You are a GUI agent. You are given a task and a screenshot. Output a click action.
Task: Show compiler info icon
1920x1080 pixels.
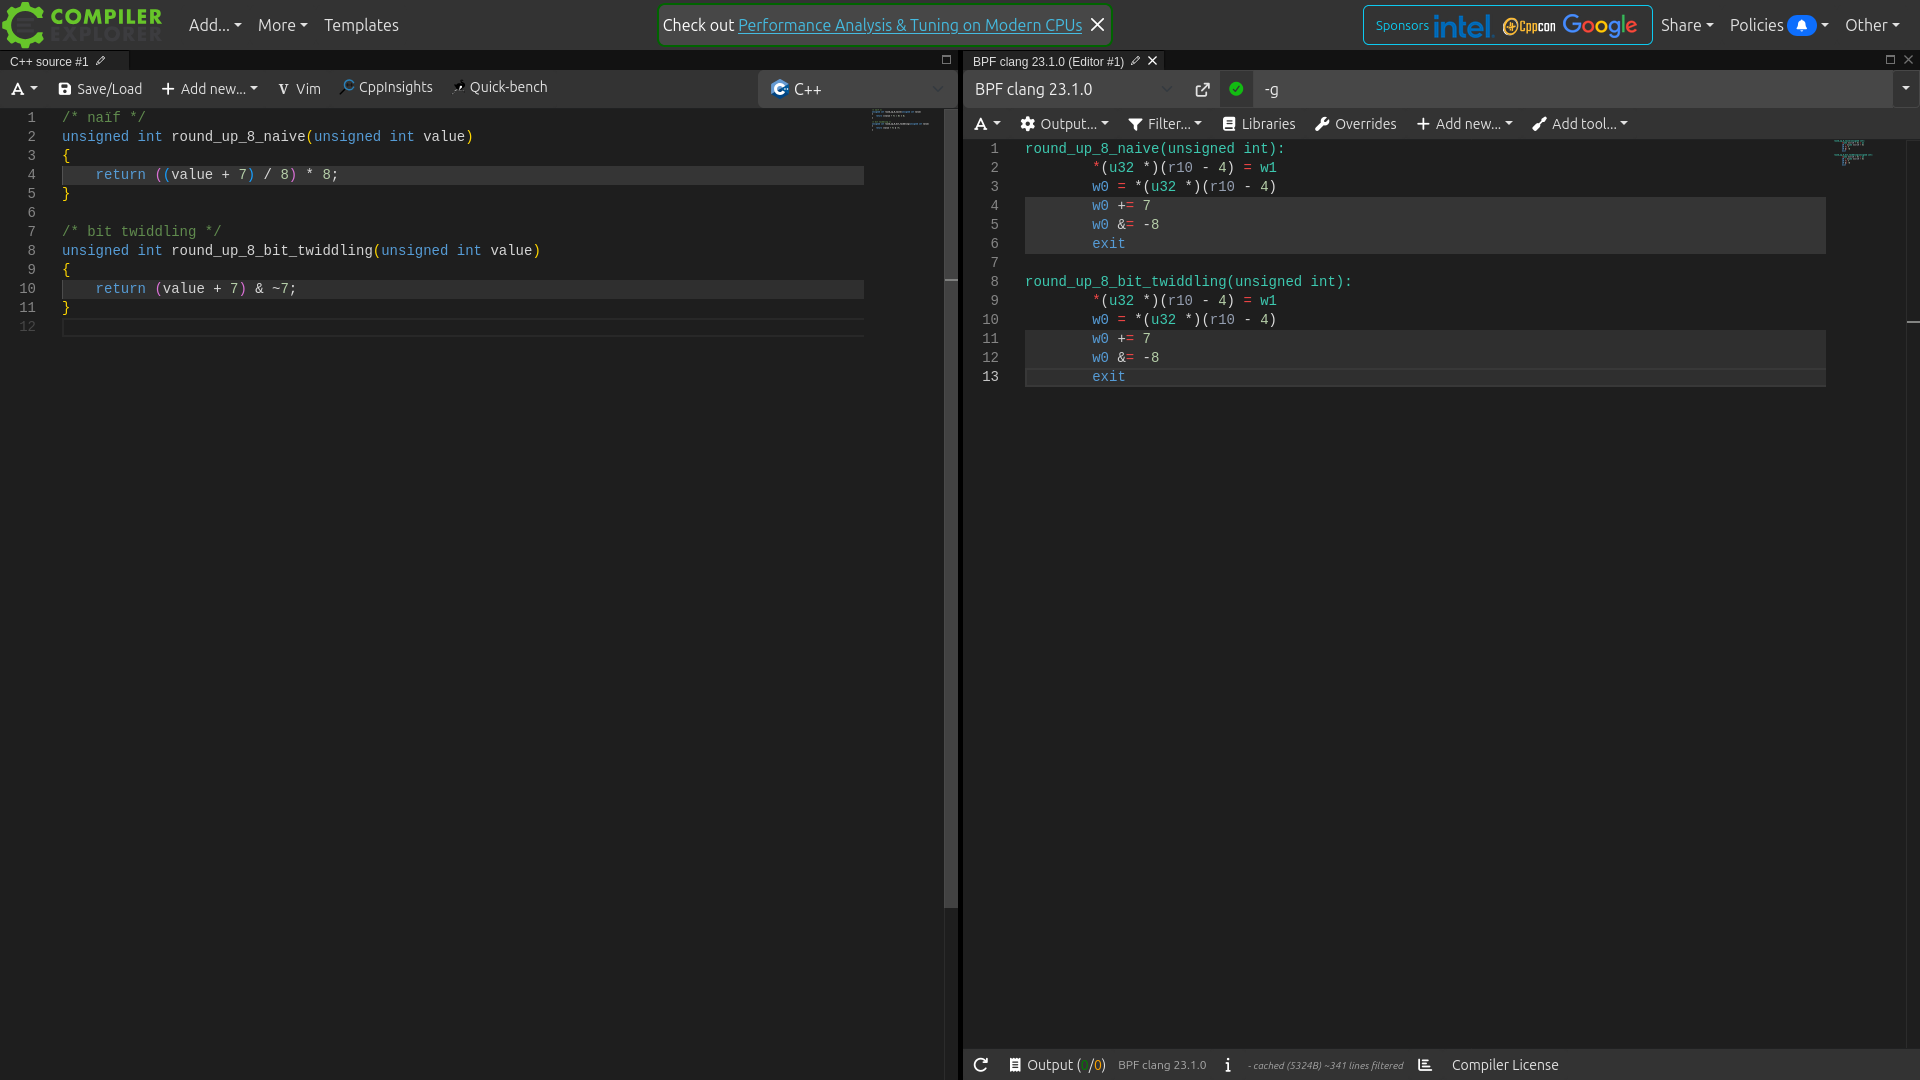point(1228,1065)
